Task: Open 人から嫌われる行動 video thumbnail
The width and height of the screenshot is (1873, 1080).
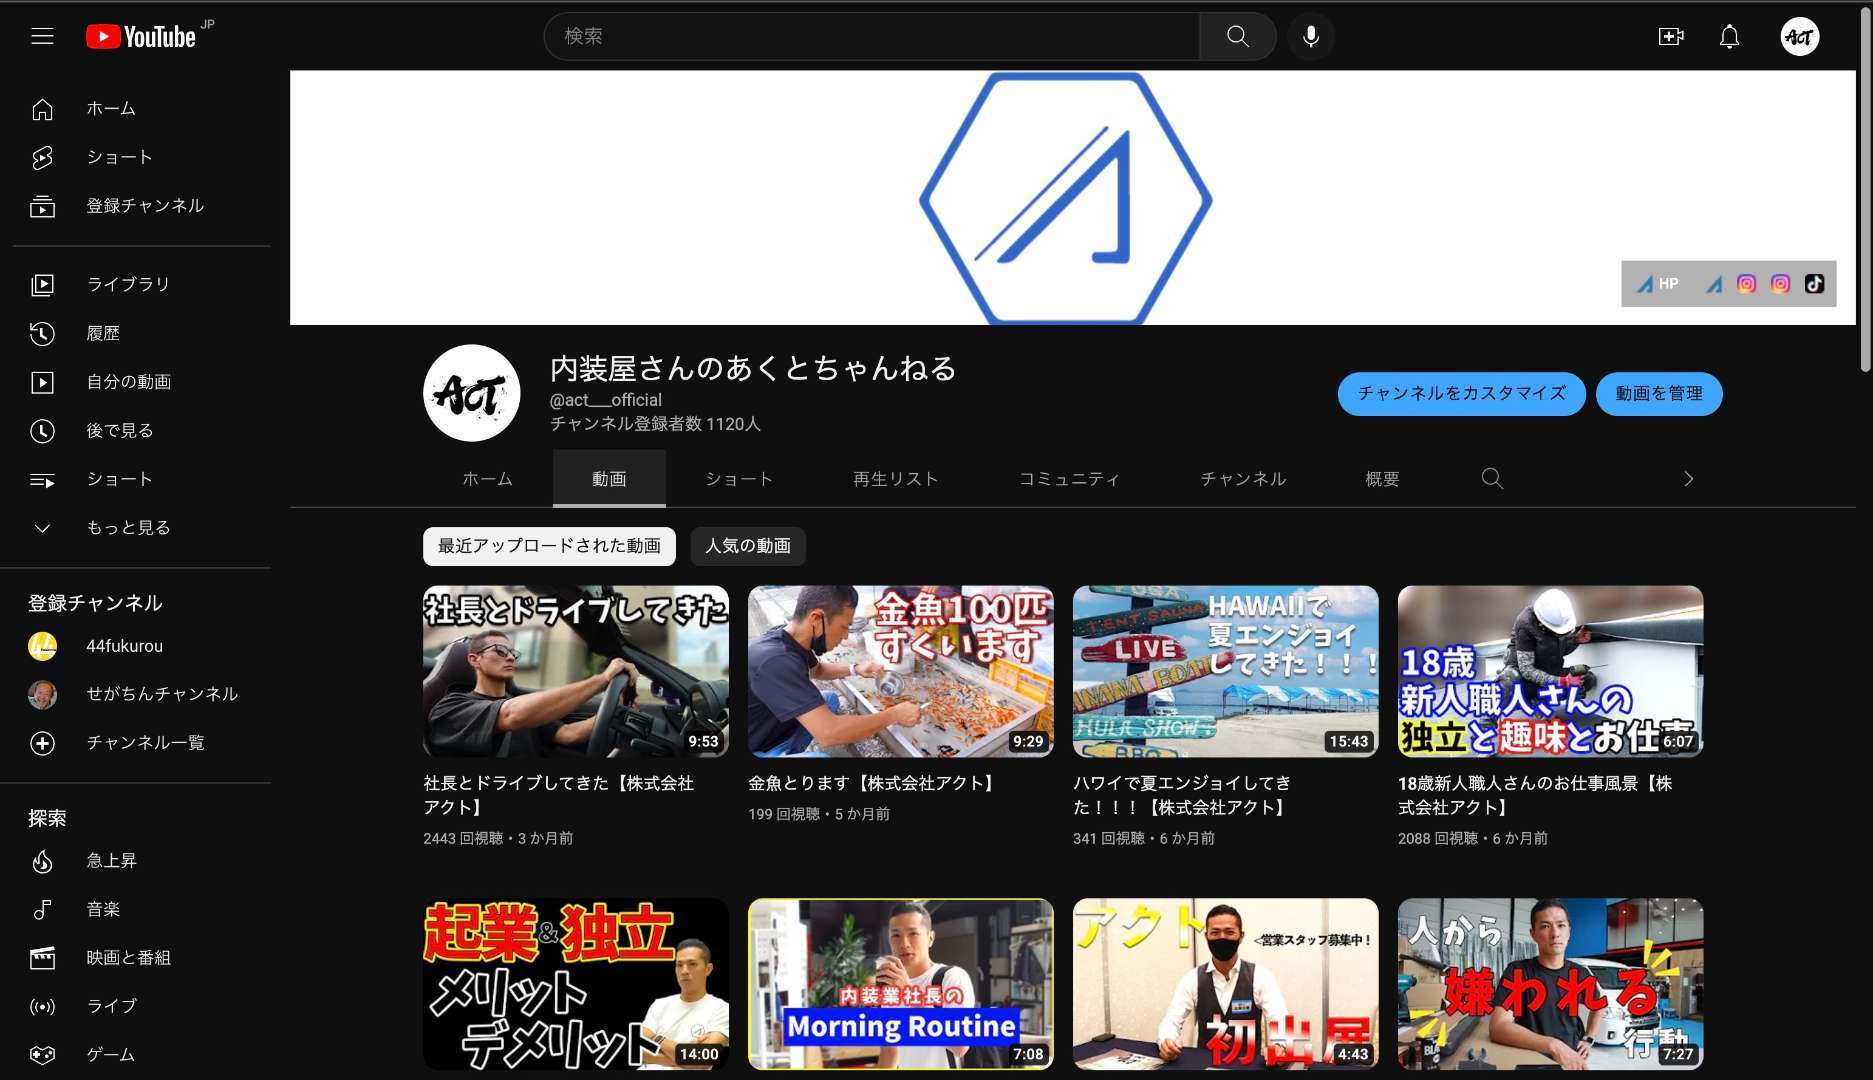Action: click(x=1551, y=984)
